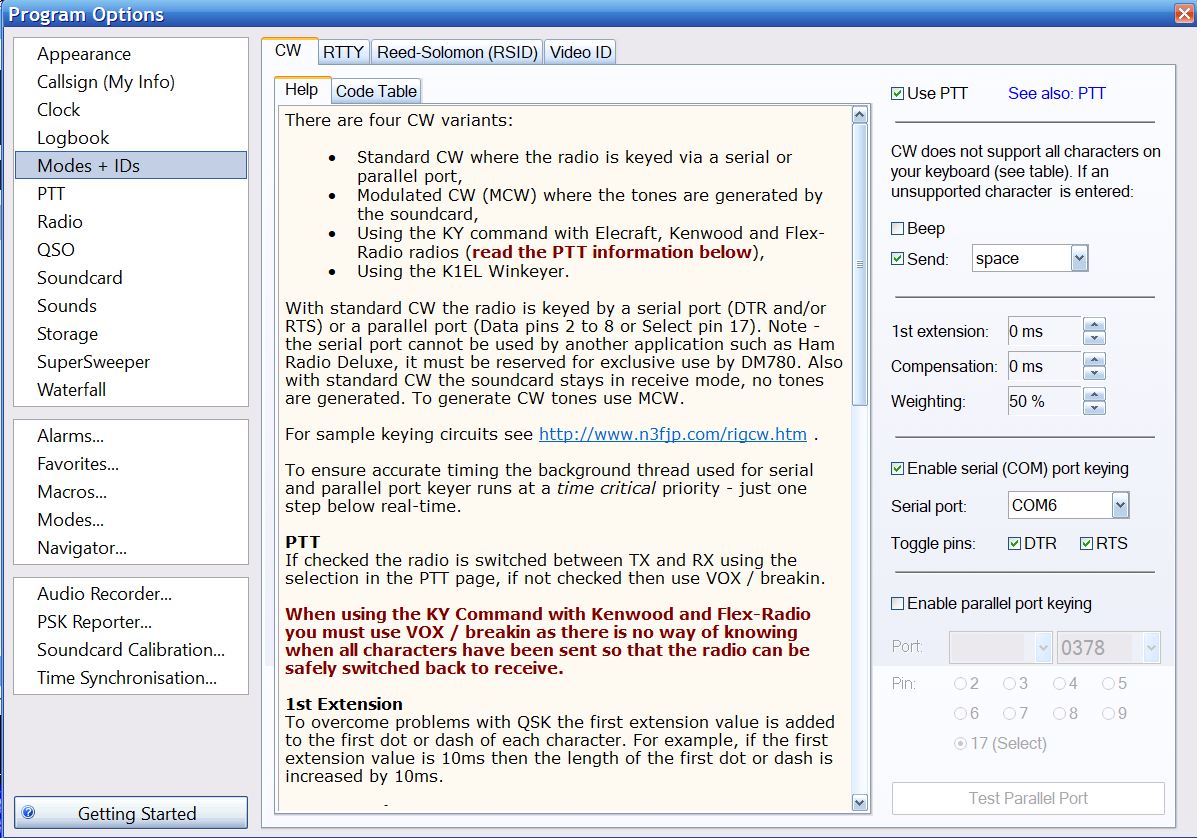This screenshot has height=838, width=1197.
Task: Click the Weighting value field
Action: [1044, 401]
